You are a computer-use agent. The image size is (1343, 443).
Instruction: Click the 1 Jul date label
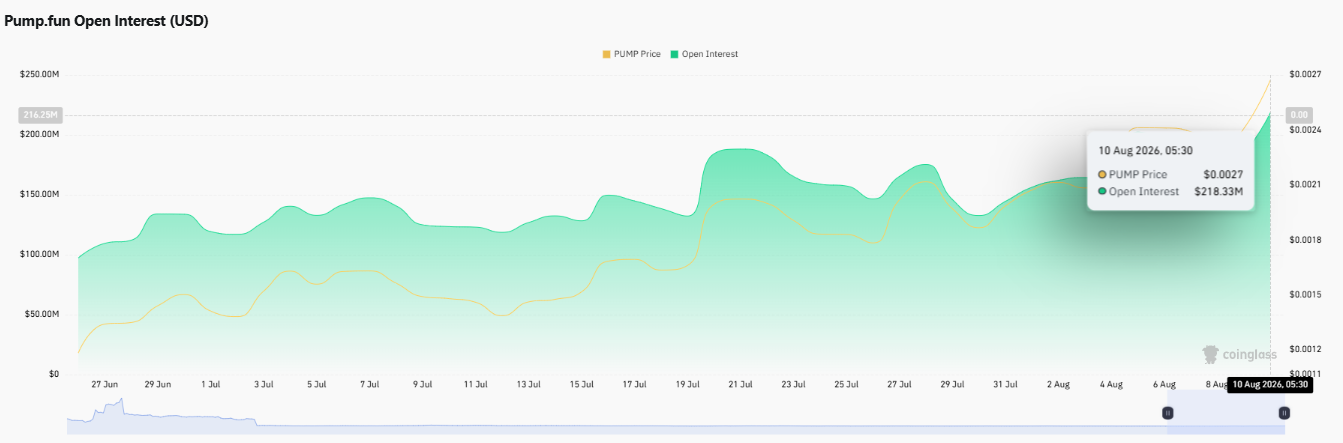[x=211, y=384]
